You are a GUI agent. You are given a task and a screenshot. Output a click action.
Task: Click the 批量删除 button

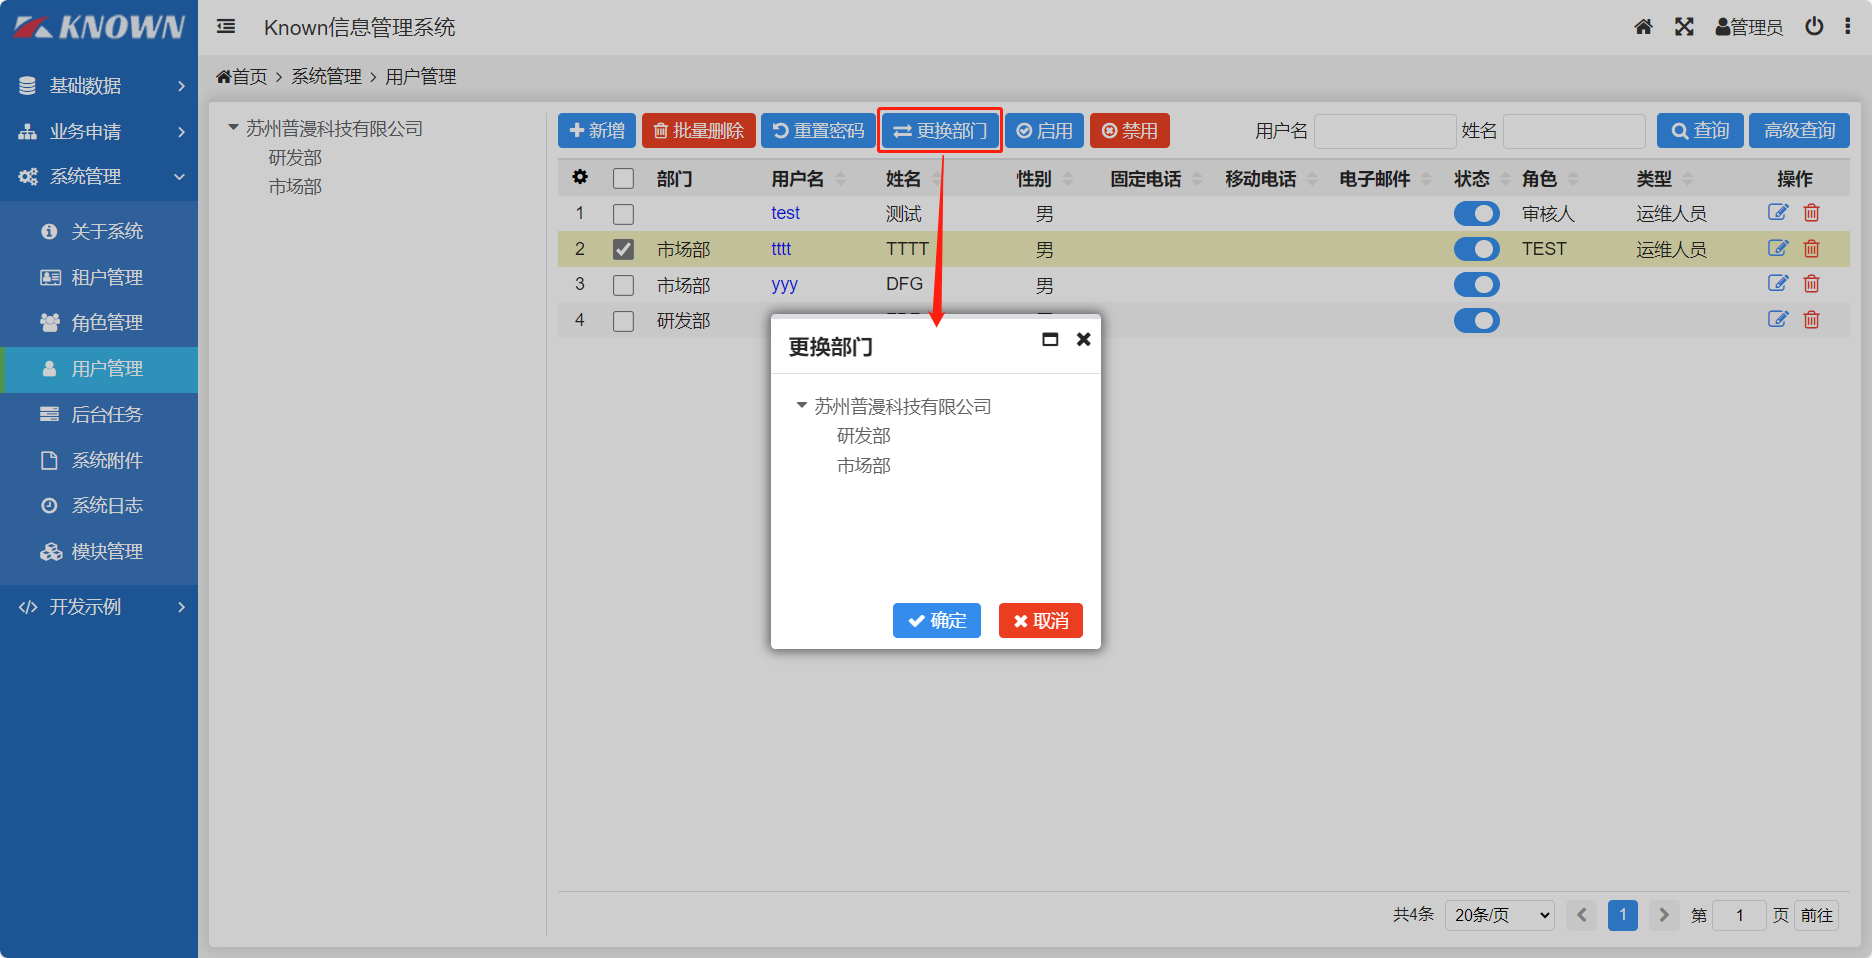pyautogui.click(x=698, y=131)
